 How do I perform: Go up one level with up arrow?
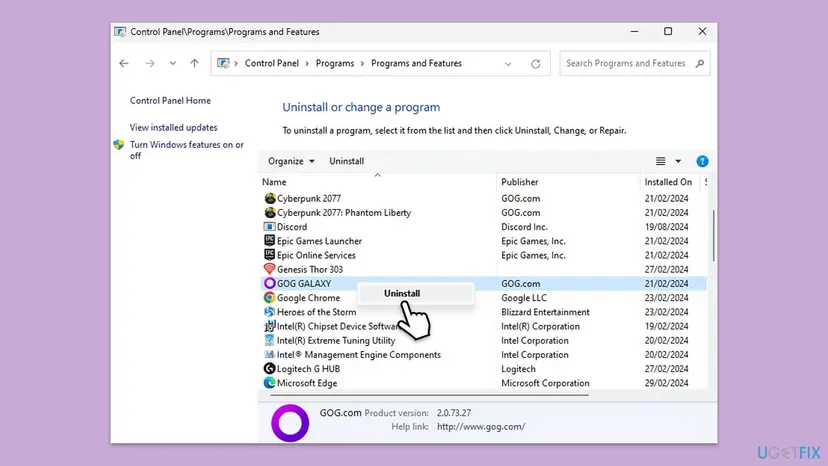pos(194,63)
